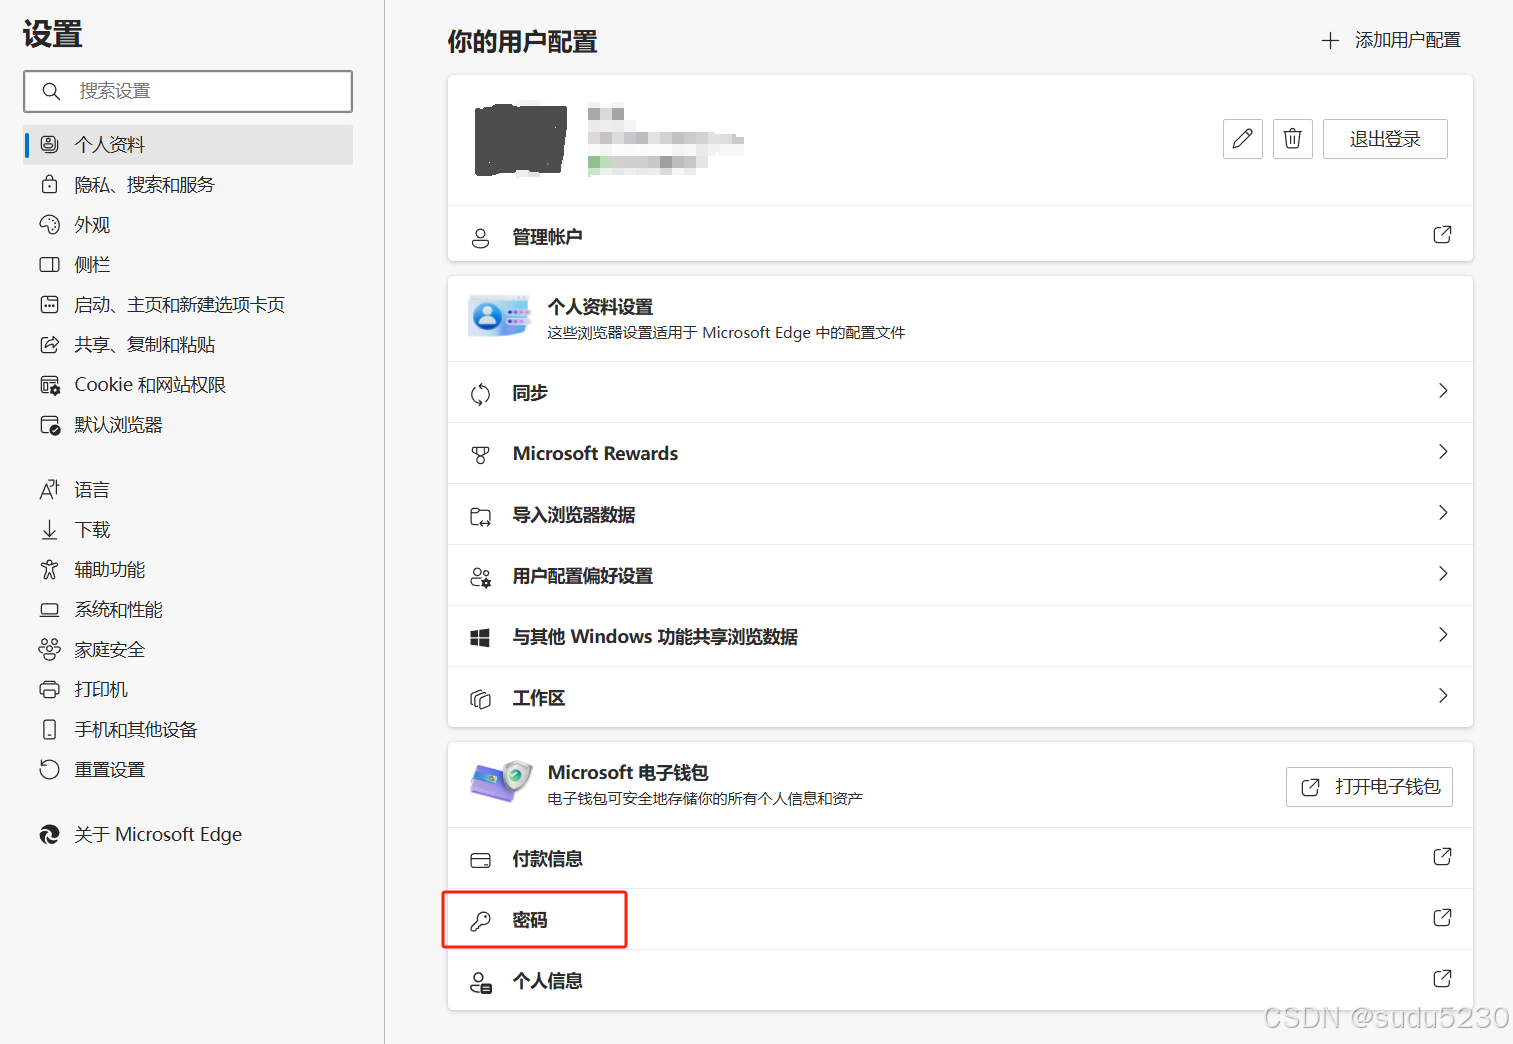This screenshot has width=1513, height=1044.
Task: Expand the 同步 row chevron
Action: (x=1443, y=391)
